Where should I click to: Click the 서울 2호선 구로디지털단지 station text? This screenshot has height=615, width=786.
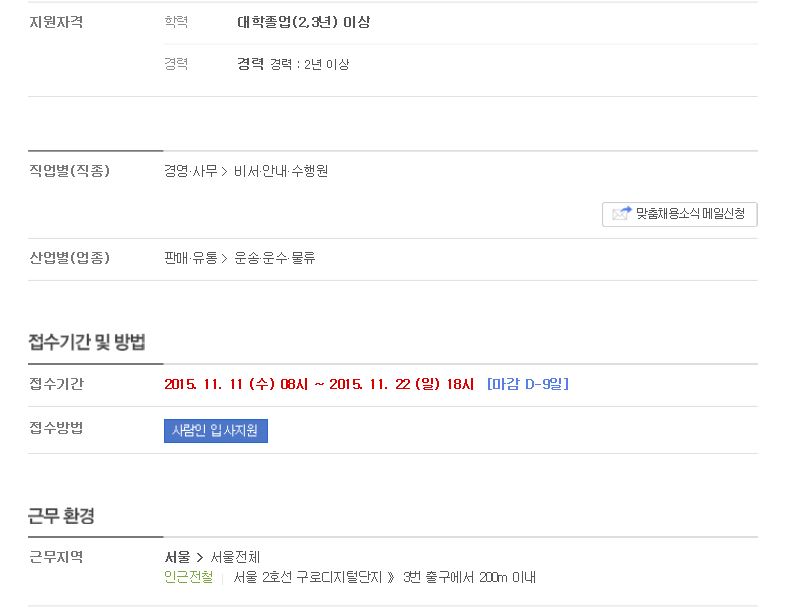tap(308, 577)
